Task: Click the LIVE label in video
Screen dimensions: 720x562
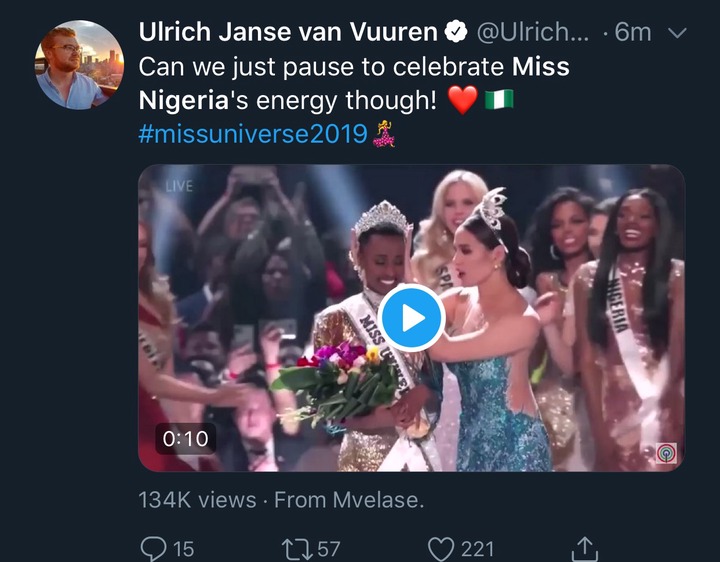Action: click(x=178, y=187)
